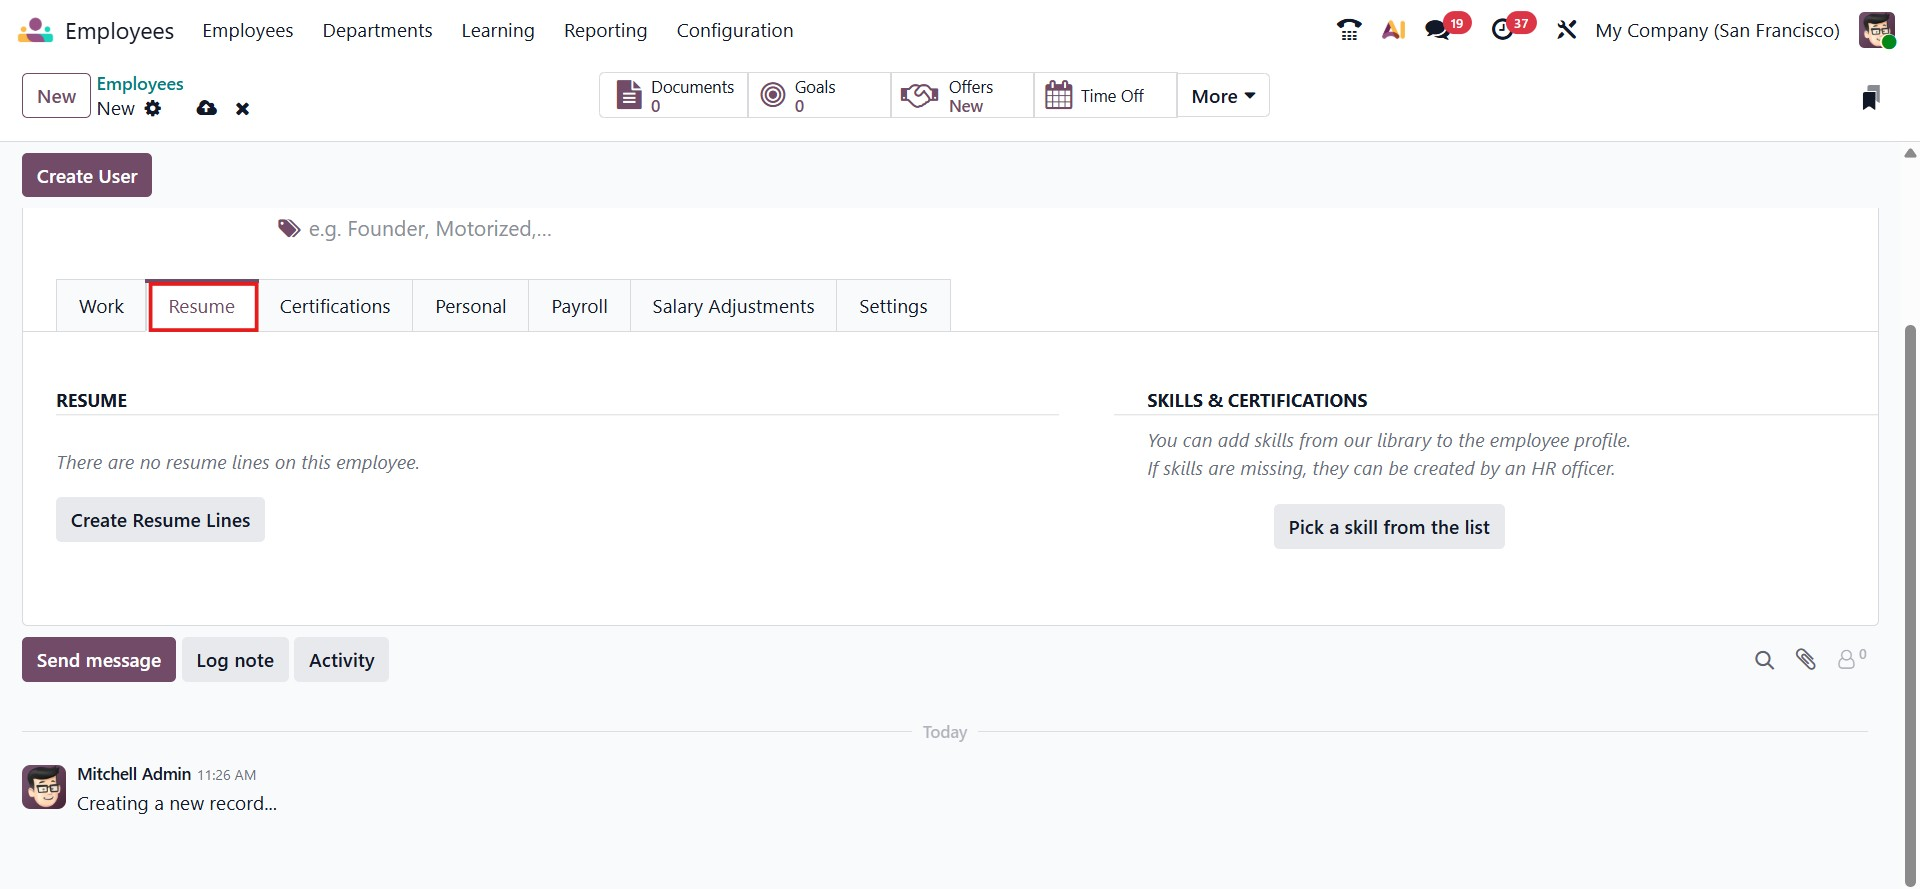Screen dimensions: 1920x889
Task: Discard changes with the X icon
Action: click(242, 108)
